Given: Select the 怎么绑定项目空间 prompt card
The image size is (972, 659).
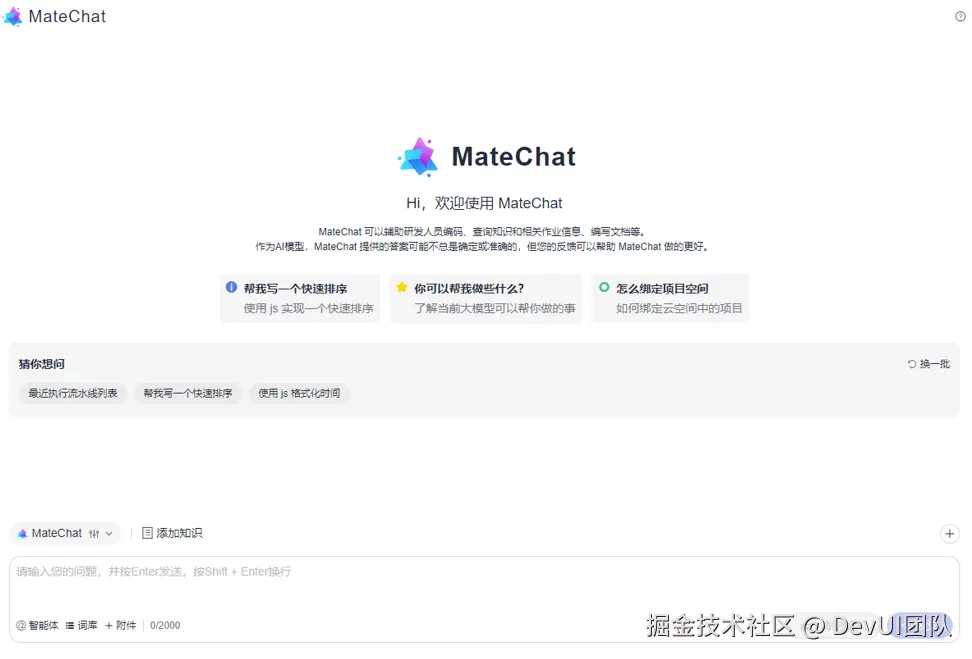Looking at the screenshot, I should point(670,298).
